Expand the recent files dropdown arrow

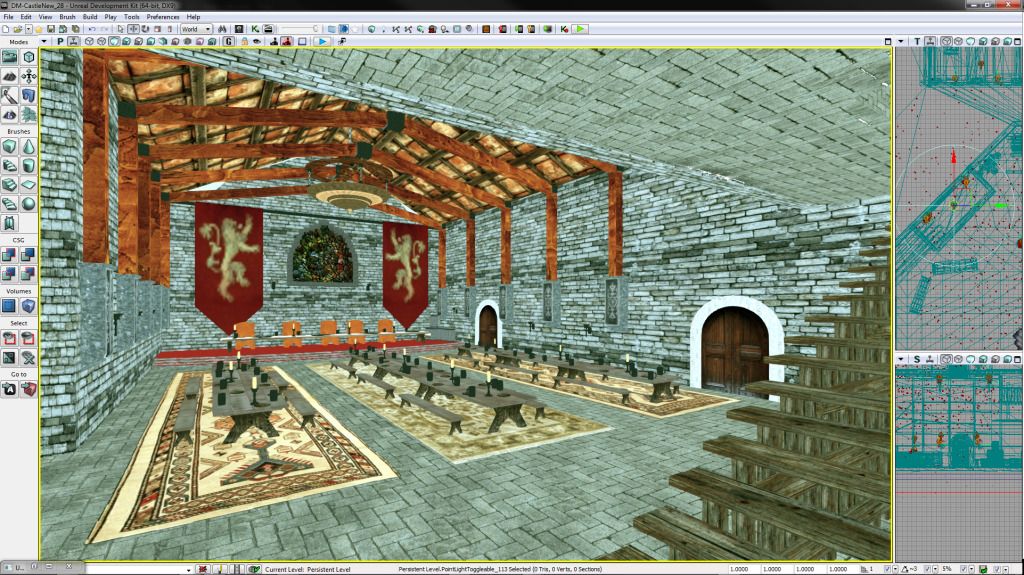pyautogui.click(x=29, y=29)
